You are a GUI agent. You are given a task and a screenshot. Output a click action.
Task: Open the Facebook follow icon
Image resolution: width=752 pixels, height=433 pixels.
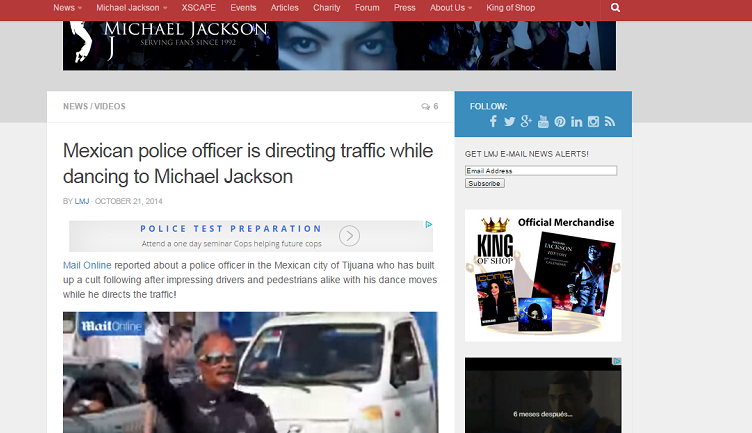[x=493, y=122]
